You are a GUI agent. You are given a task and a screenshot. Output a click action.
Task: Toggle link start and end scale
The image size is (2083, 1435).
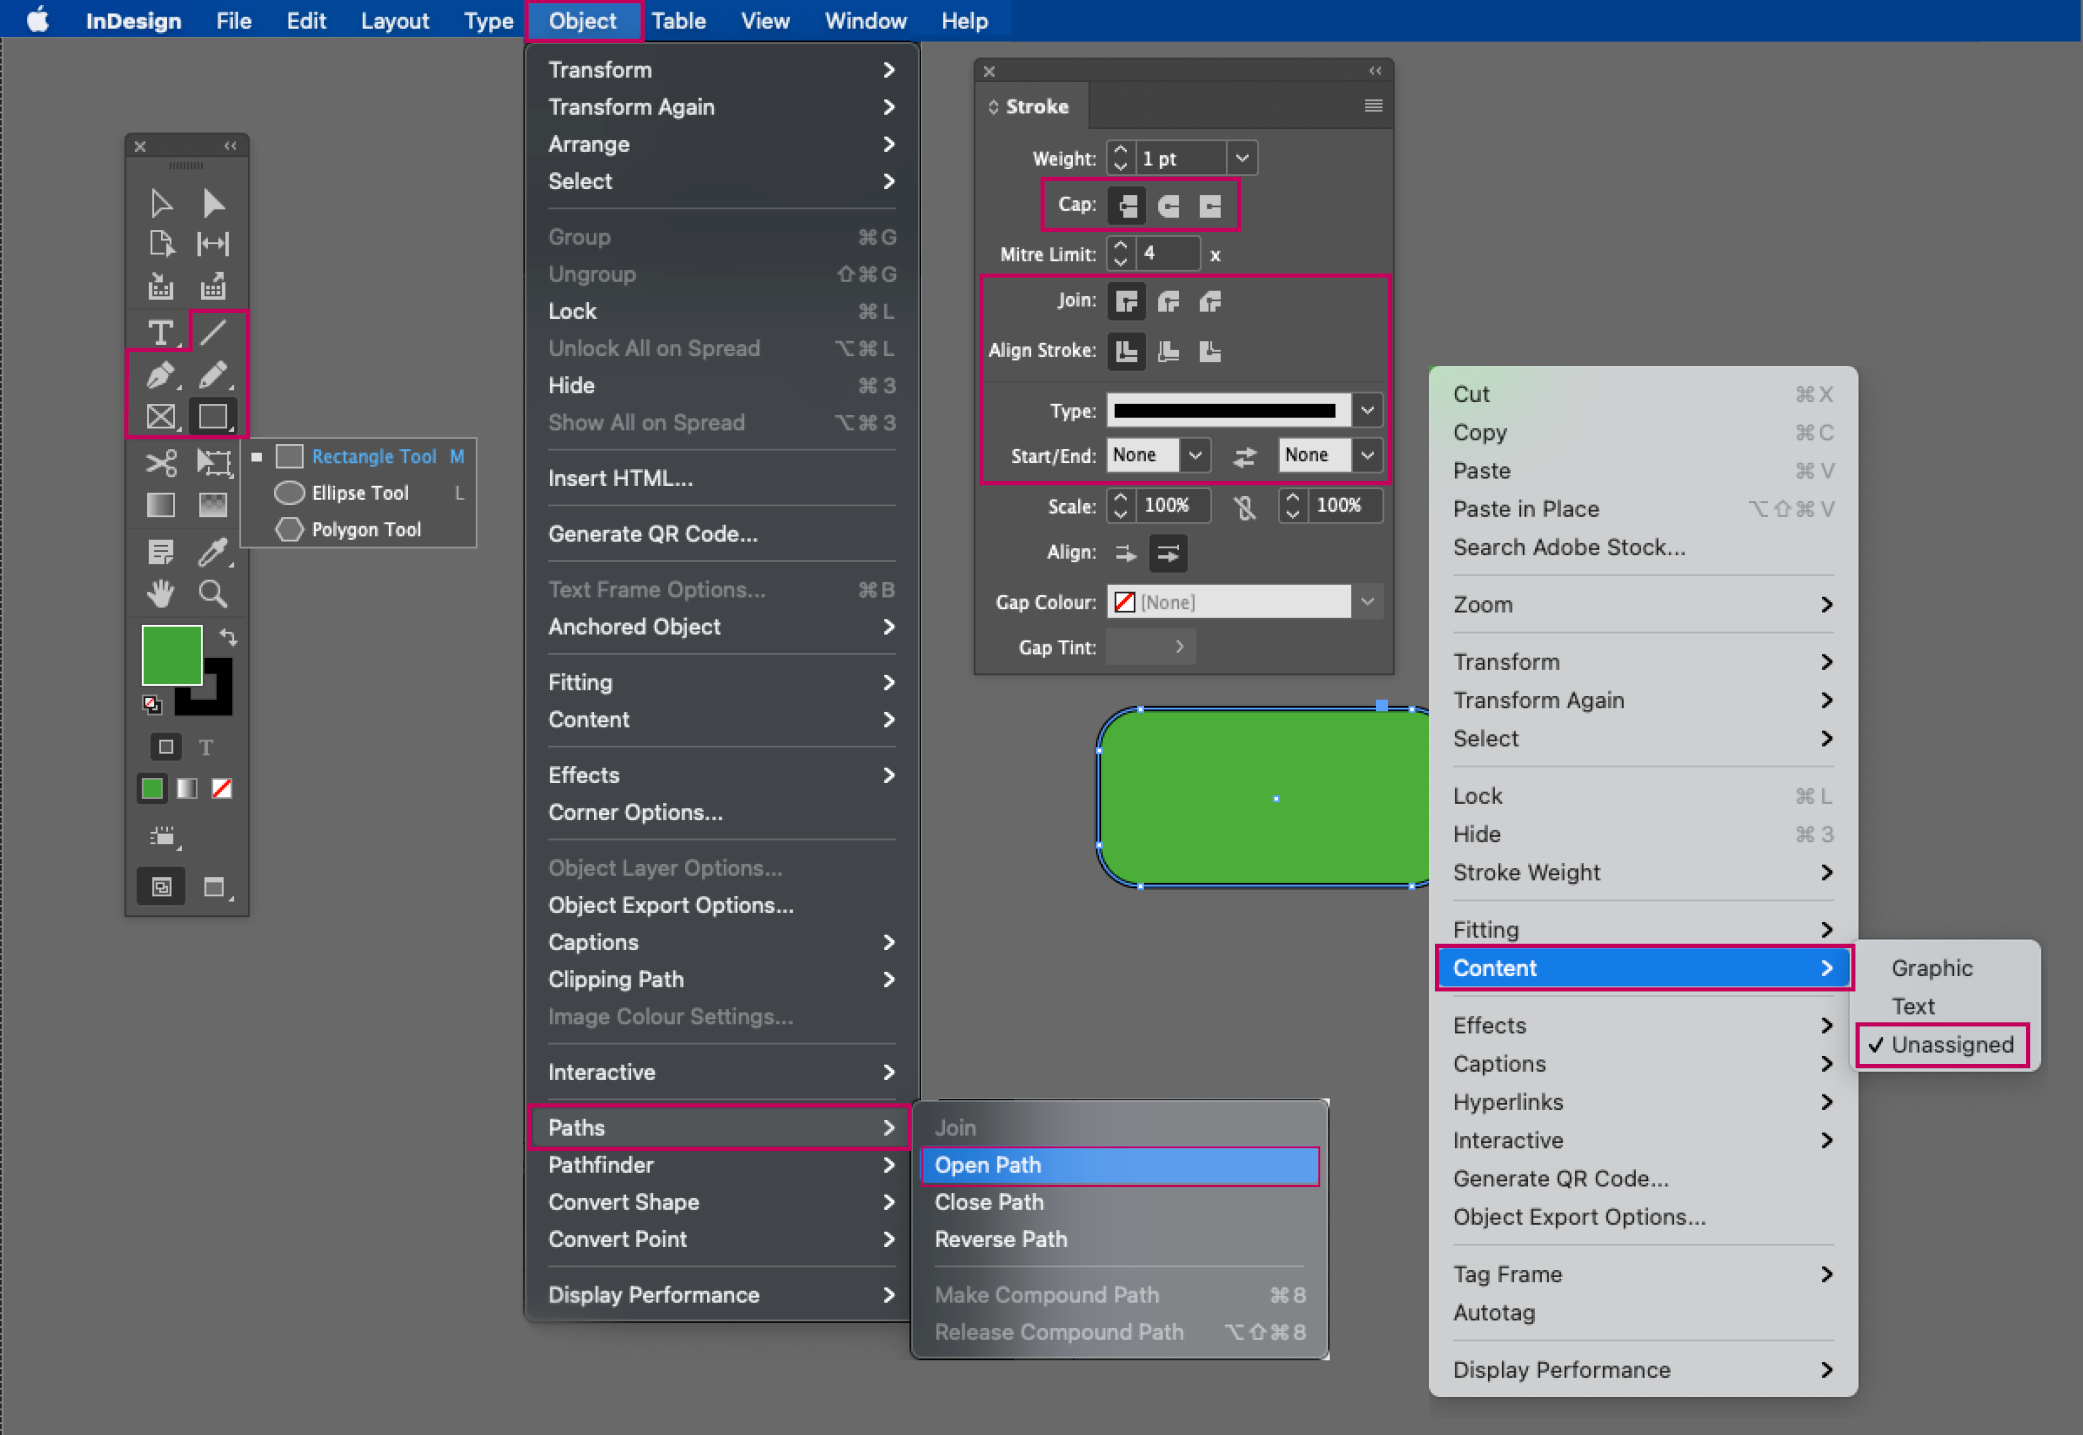pyautogui.click(x=1244, y=507)
